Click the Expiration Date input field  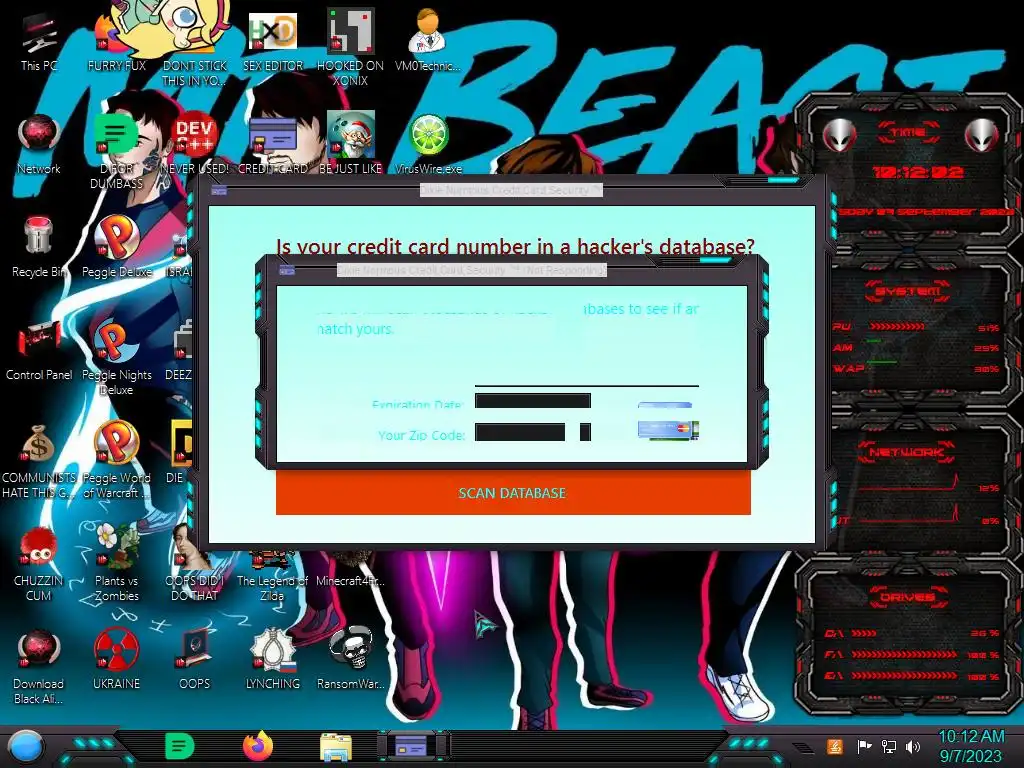533,400
